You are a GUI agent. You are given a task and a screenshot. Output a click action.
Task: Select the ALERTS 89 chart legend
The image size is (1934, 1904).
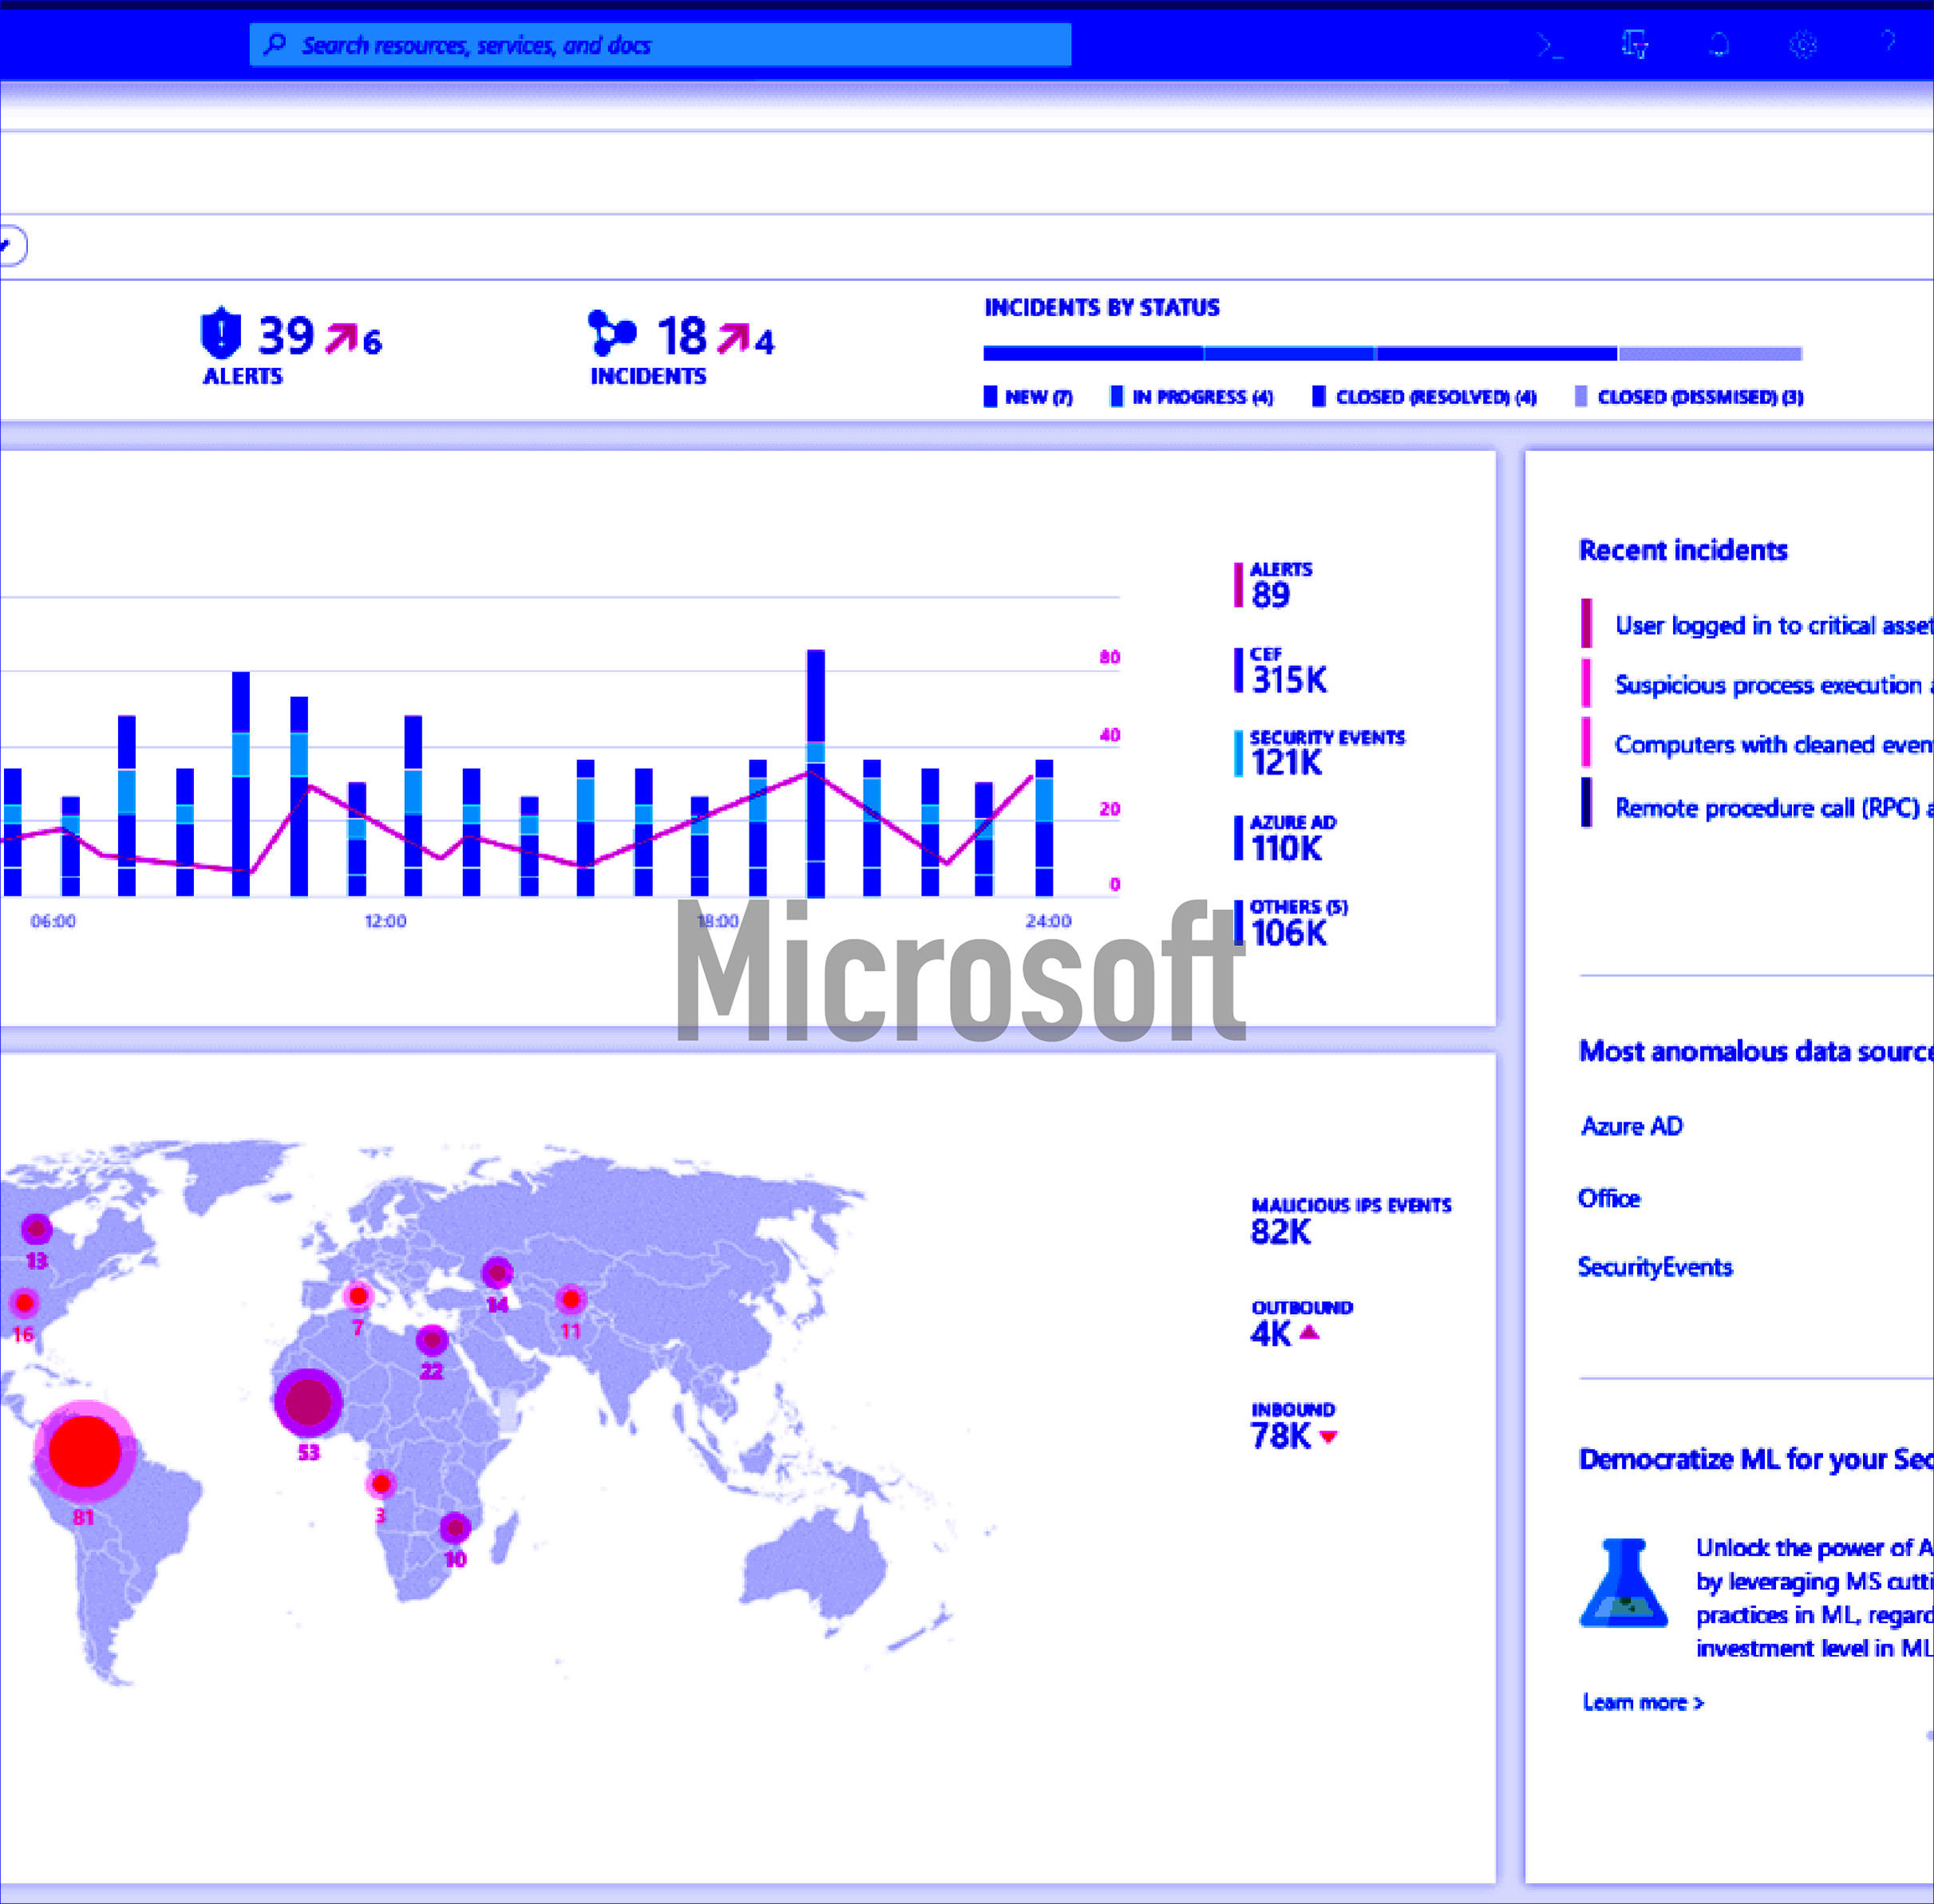[x=1273, y=586]
